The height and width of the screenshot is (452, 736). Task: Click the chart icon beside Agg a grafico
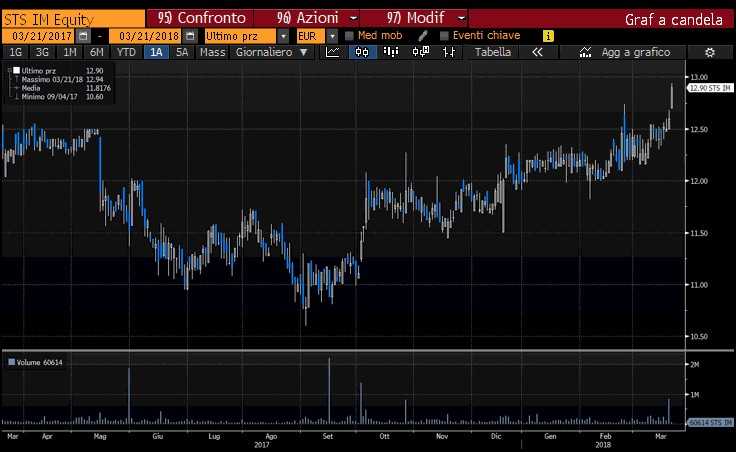pyautogui.click(x=585, y=52)
